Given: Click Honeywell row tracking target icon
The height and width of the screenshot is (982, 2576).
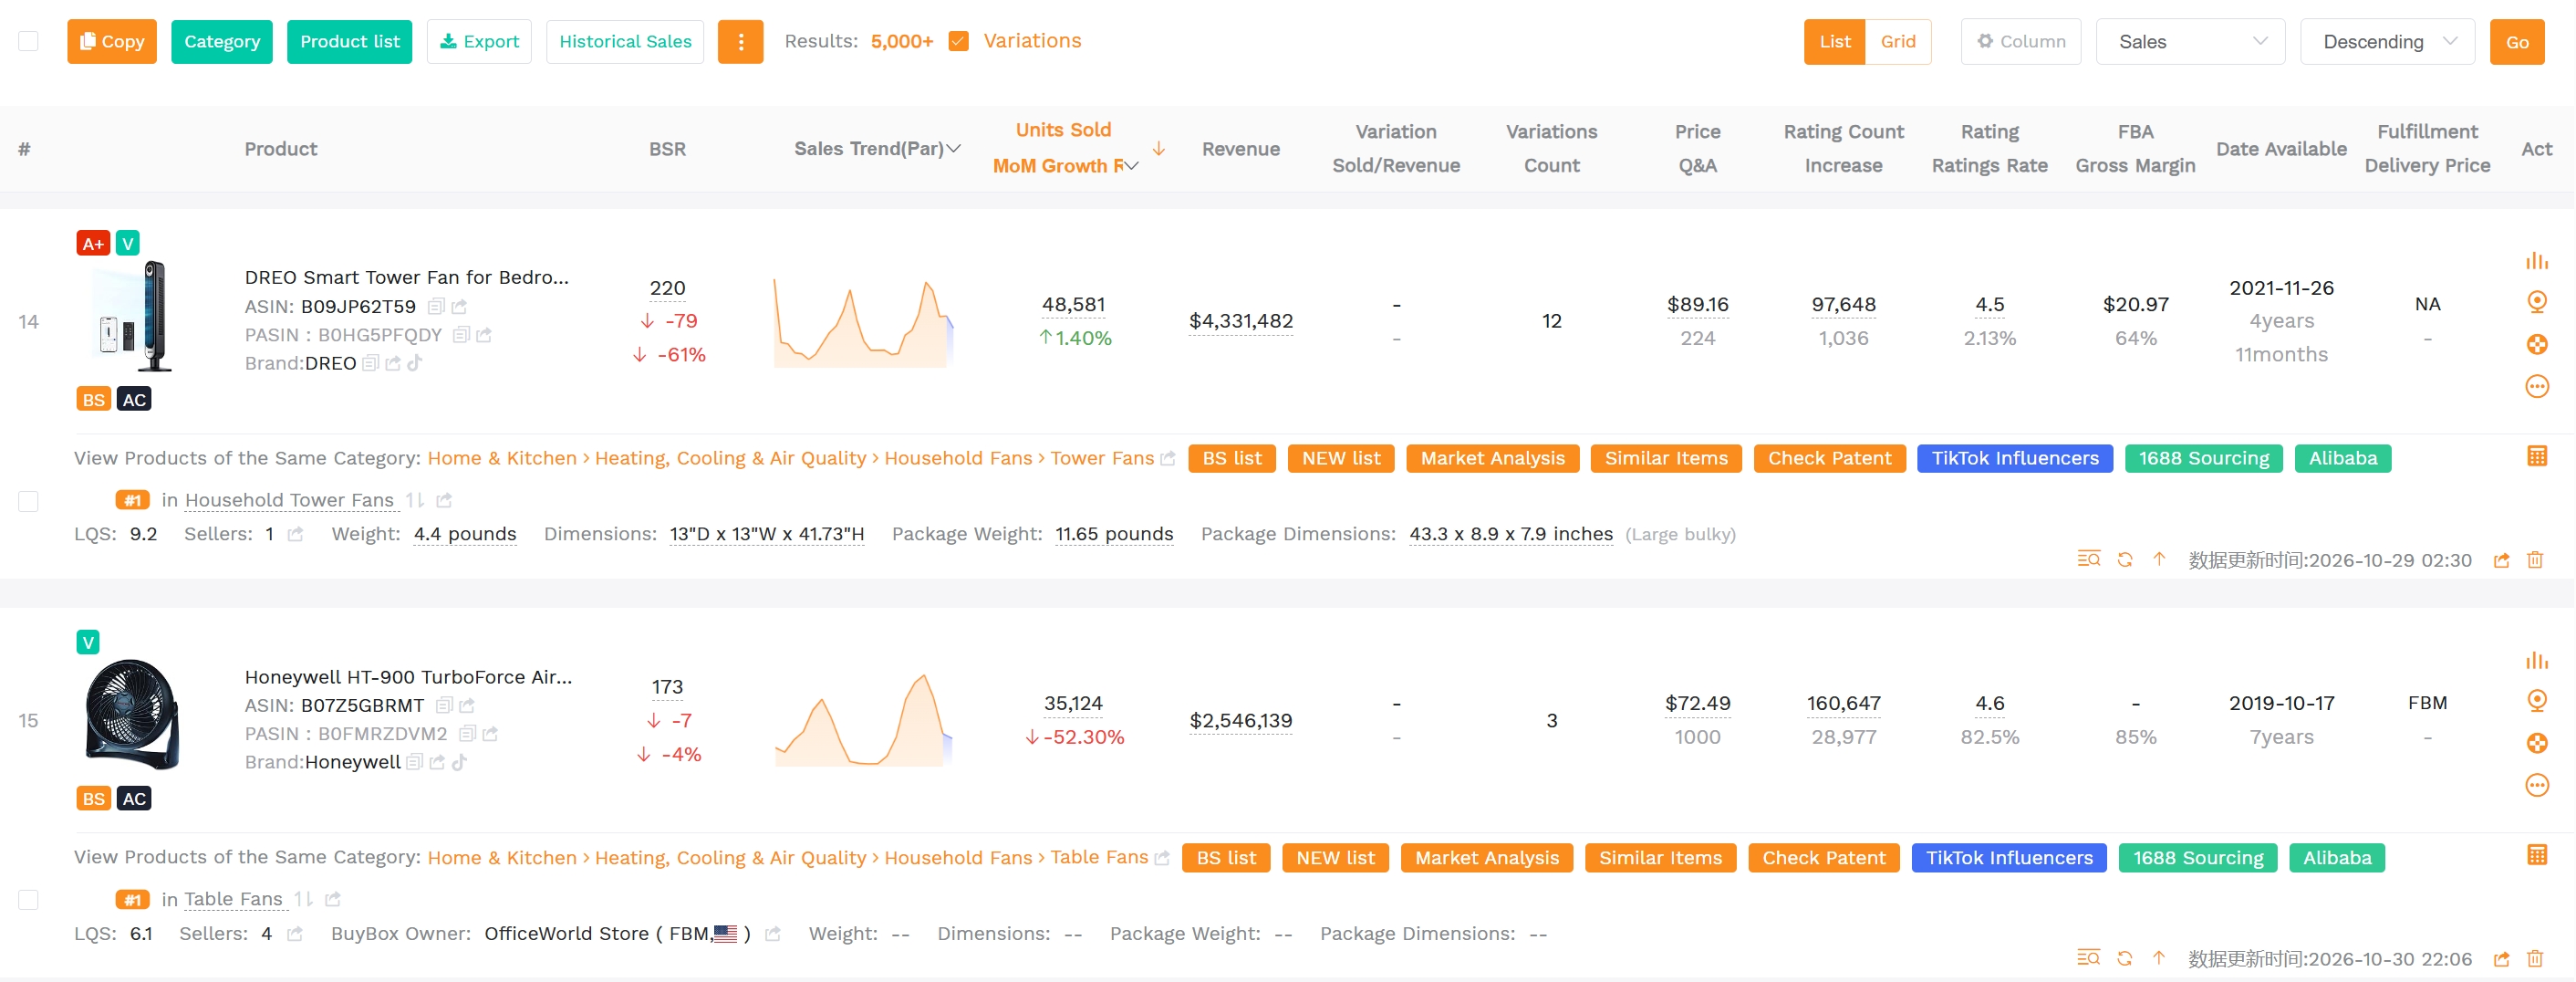Looking at the screenshot, I should [x=2536, y=701].
